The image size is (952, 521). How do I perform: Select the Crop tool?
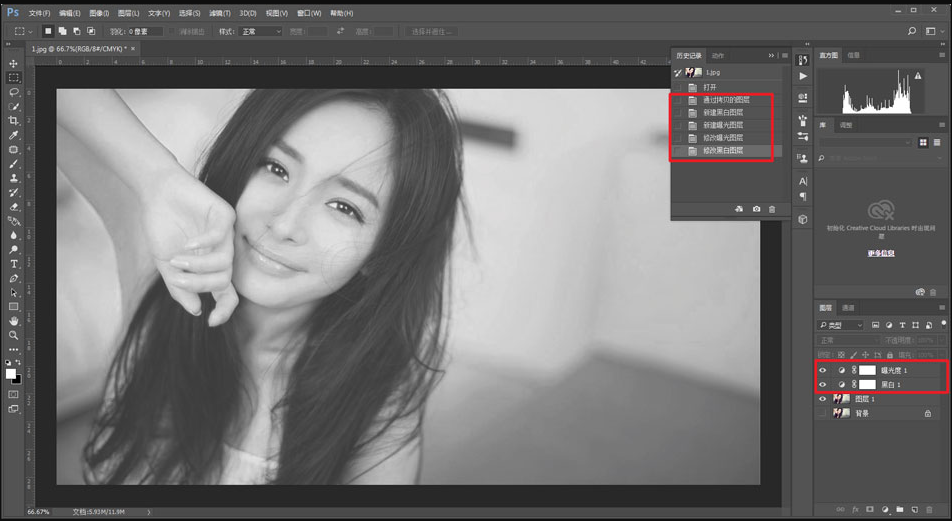(x=14, y=120)
